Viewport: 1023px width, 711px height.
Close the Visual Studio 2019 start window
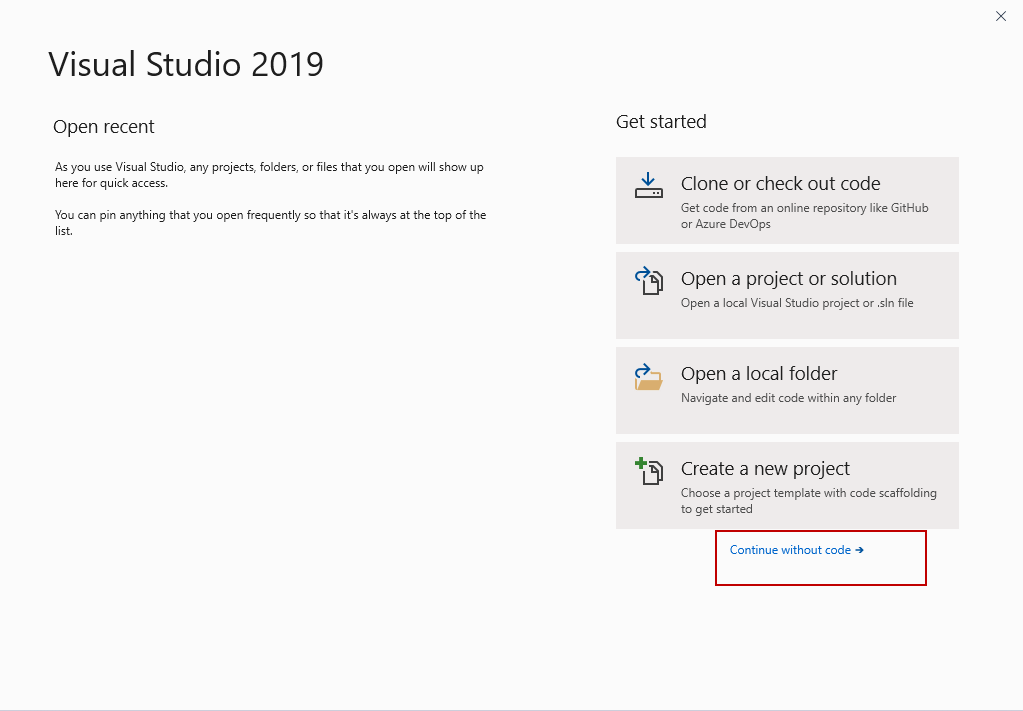pos(1001,16)
